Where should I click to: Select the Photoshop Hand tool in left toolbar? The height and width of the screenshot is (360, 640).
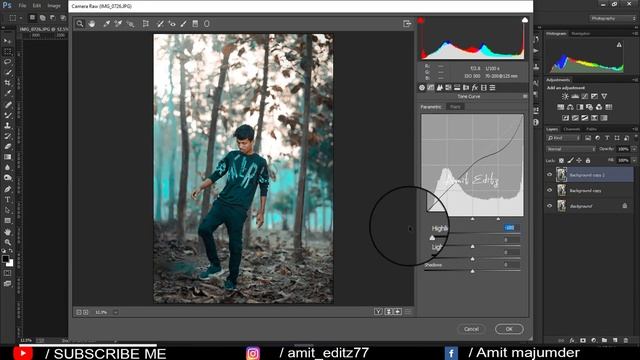pyautogui.click(x=7, y=231)
